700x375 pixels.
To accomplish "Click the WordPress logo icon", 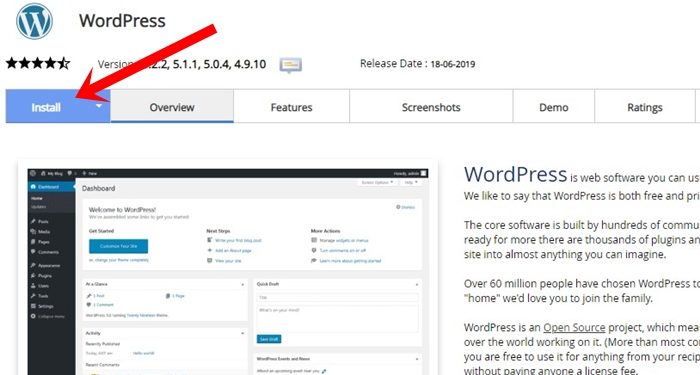I will pos(34,20).
